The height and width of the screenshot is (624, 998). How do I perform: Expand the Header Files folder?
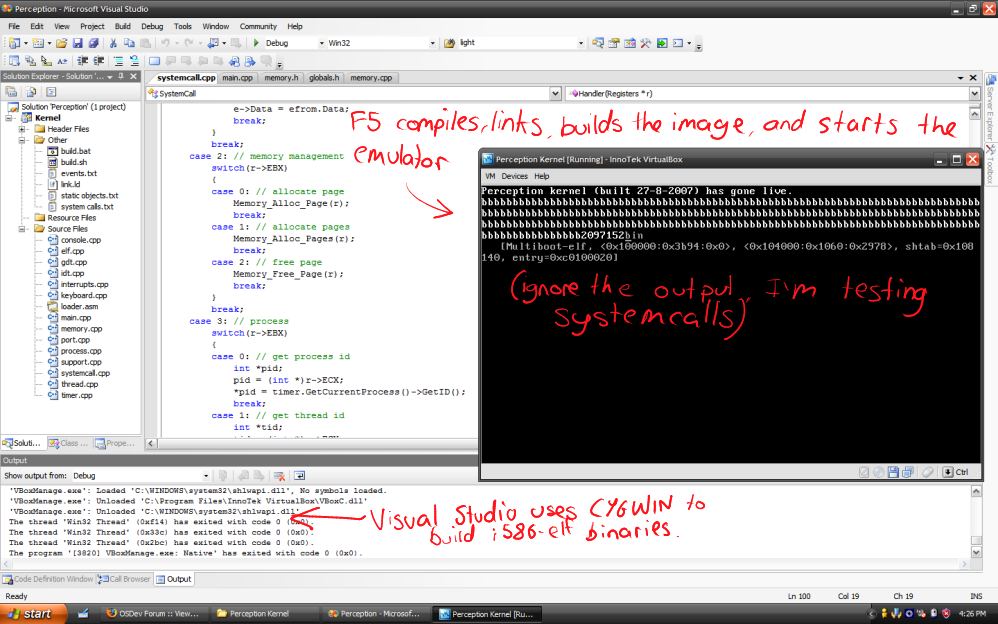pyautogui.click(x=22, y=129)
